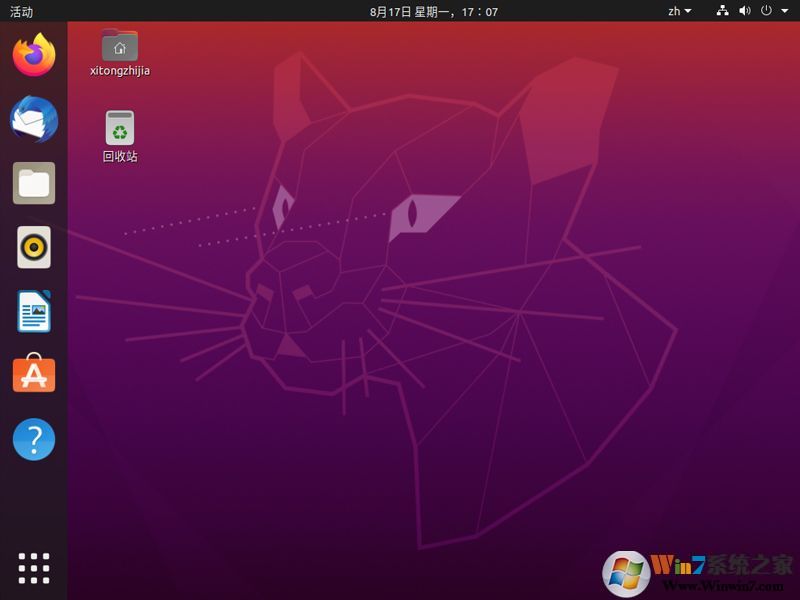The image size is (800, 600).
Task: Click the Show Applications grid
Action: click(33, 567)
